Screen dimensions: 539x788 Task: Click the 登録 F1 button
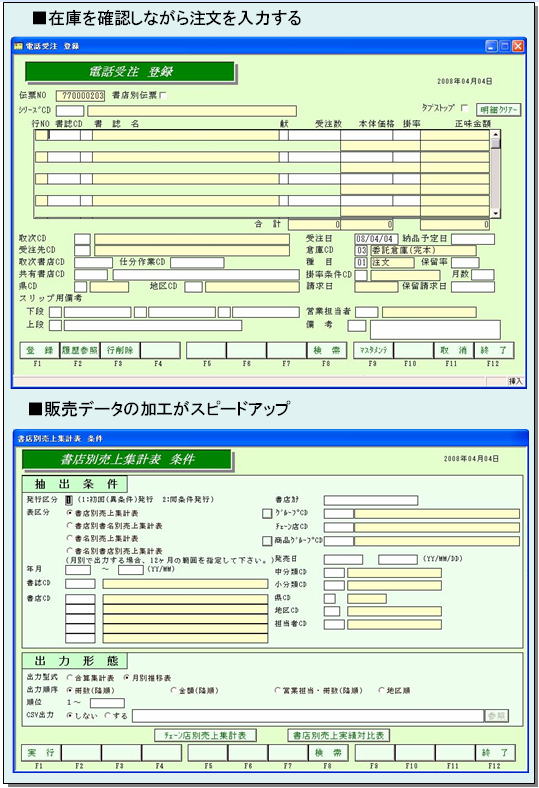[40, 350]
